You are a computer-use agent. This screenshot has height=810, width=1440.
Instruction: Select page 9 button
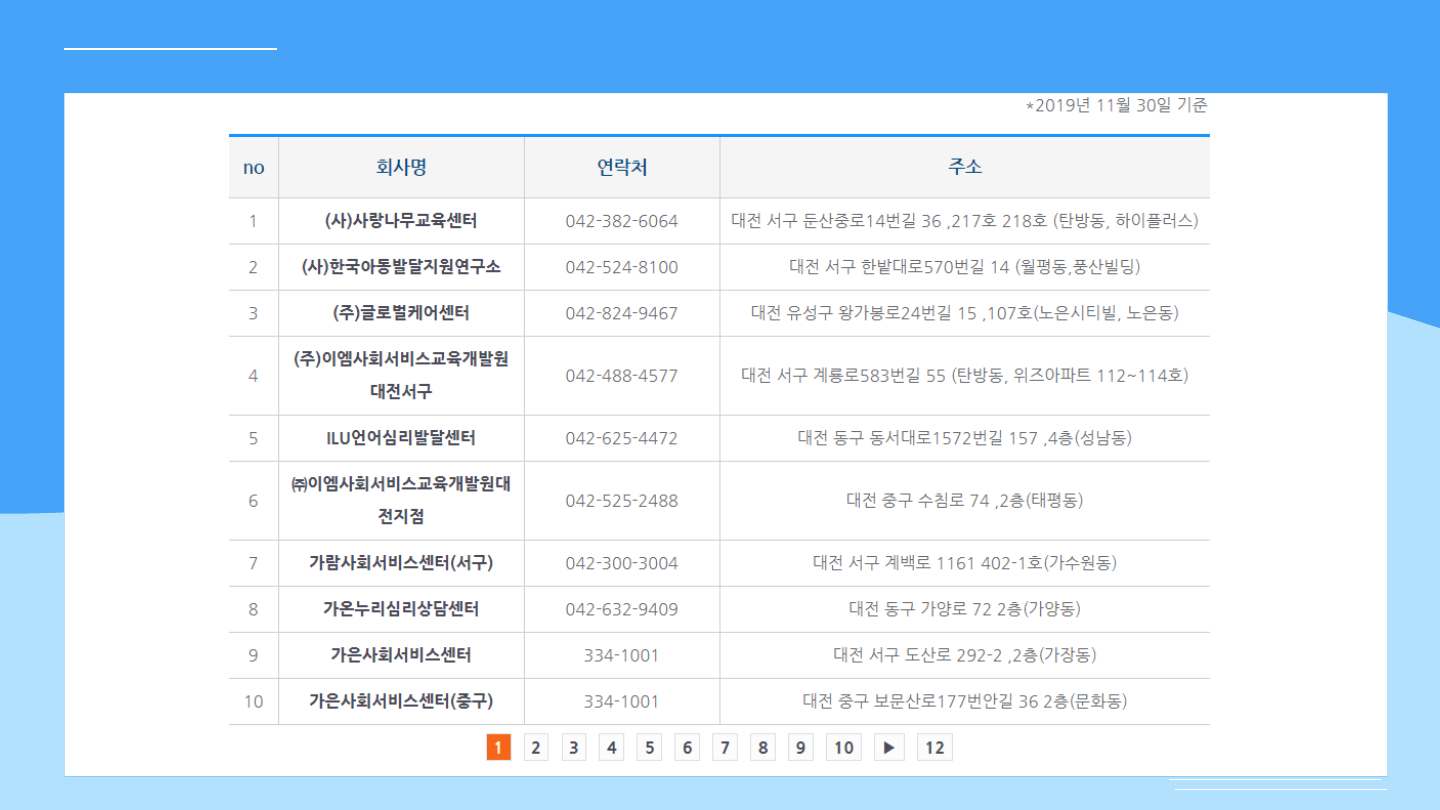pos(800,747)
